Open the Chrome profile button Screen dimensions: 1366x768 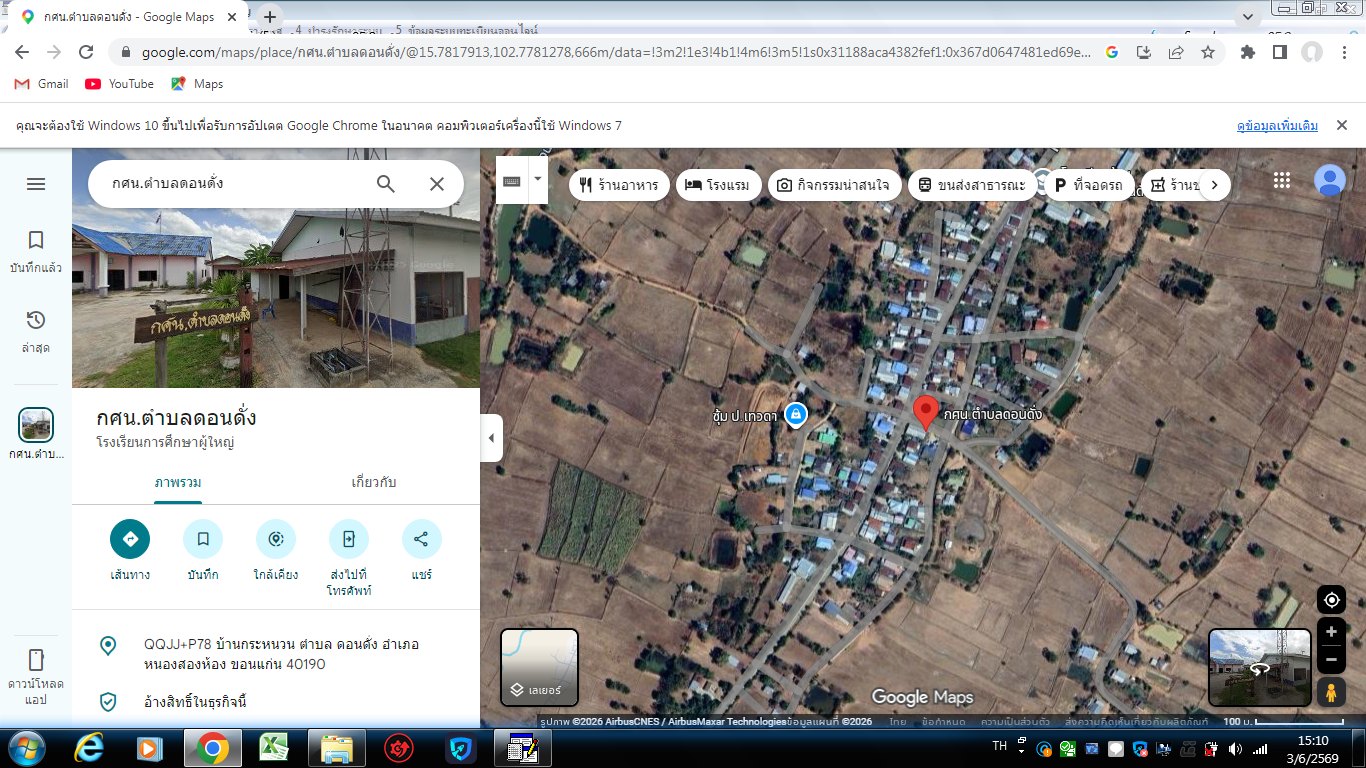pyautogui.click(x=1311, y=52)
